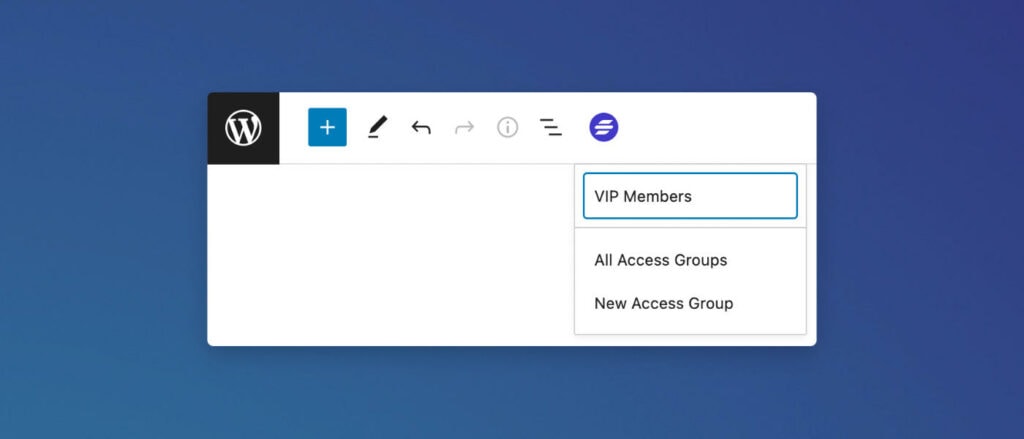The image size is (1024, 439).
Task: Collapse the access group dropdown via purple icon
Action: pyautogui.click(x=604, y=127)
